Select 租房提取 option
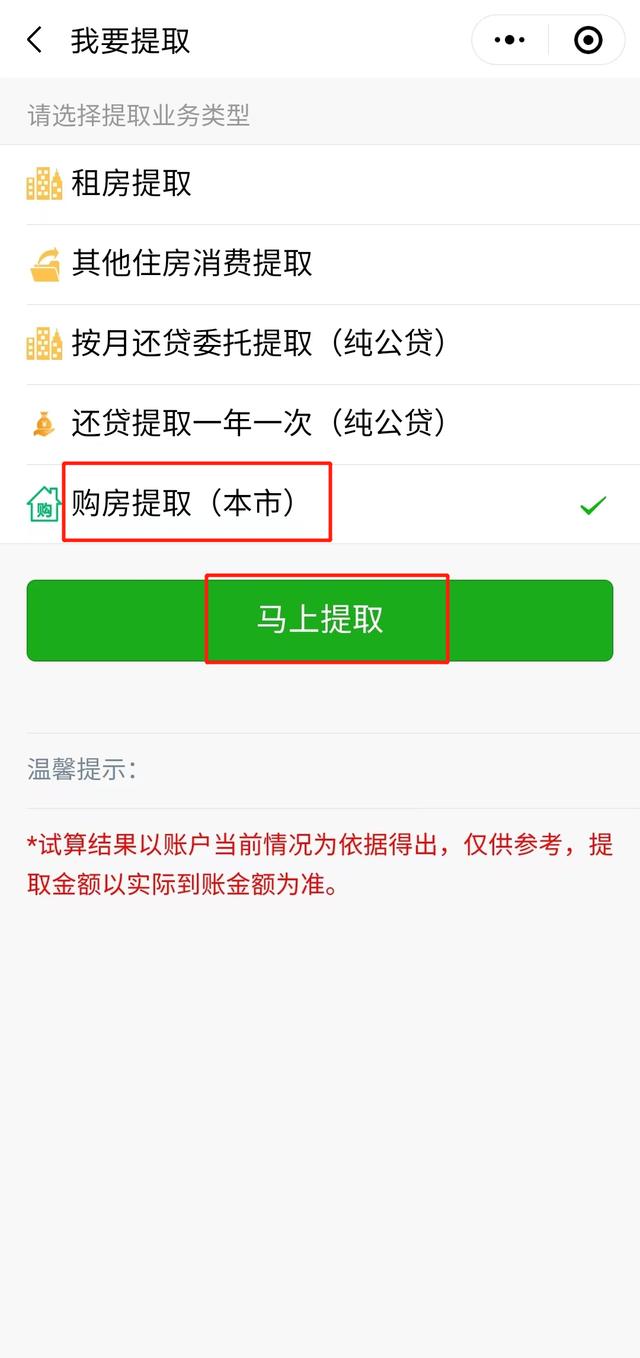Viewport: 640px width, 1358px height. [x=320, y=184]
